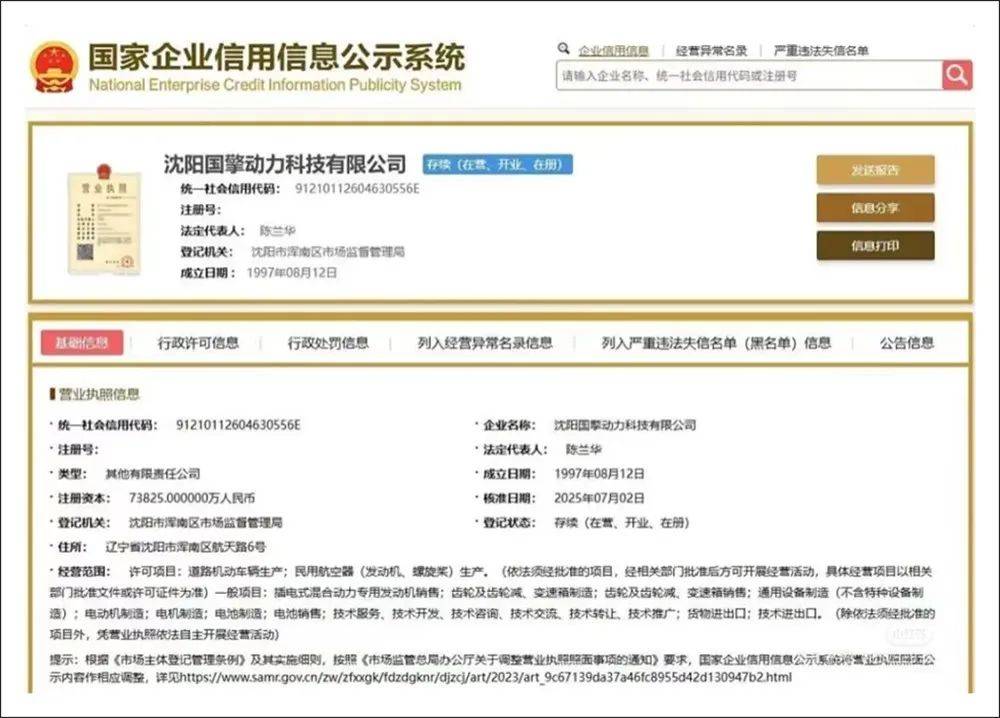1000x718 pixels.
Task: Click the 发送报告 button
Action: [876, 170]
